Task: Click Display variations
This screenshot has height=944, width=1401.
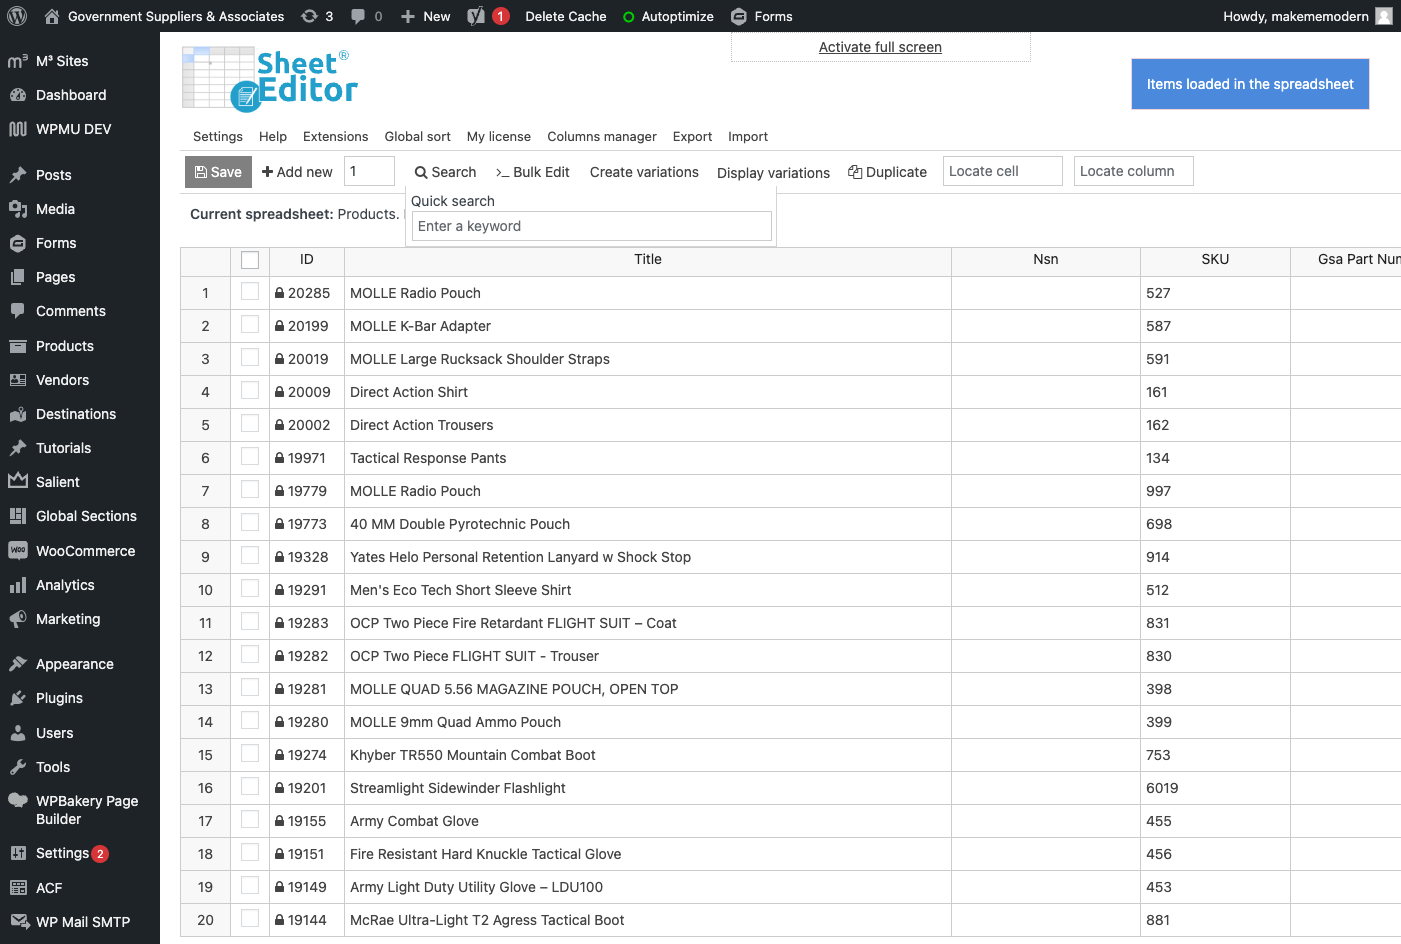Action: (773, 173)
